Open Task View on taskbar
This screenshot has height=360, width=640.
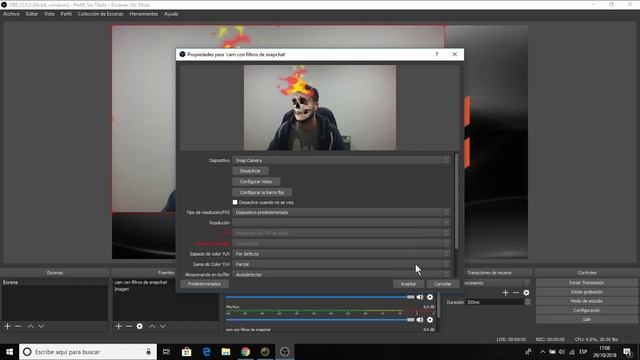pyautogui.click(x=166, y=352)
